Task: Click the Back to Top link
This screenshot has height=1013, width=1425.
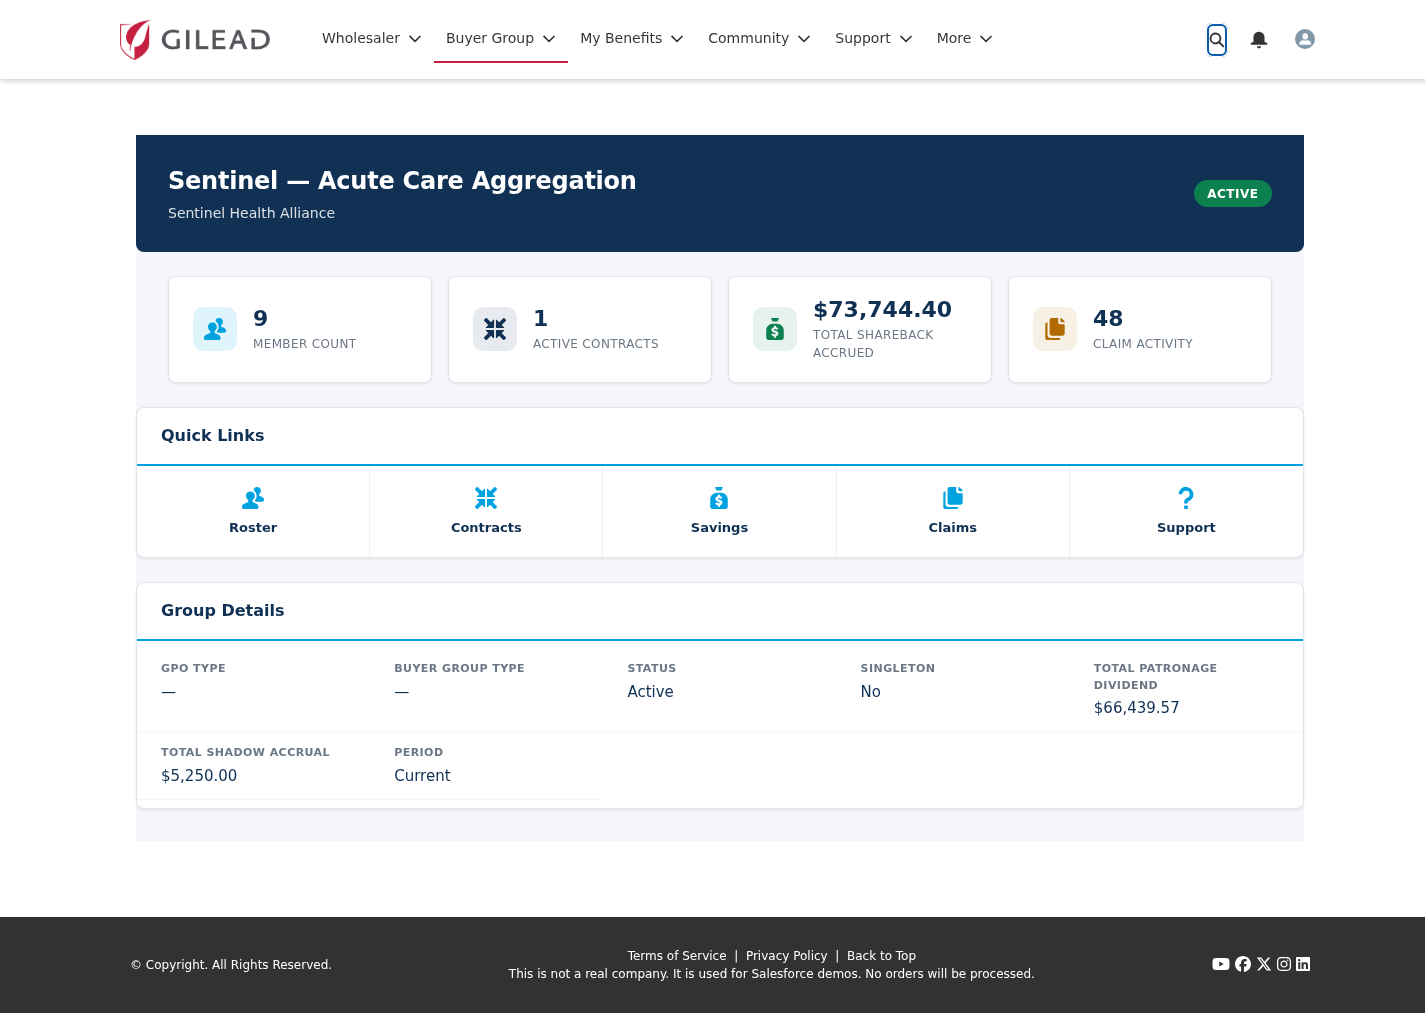Action: click(881, 956)
